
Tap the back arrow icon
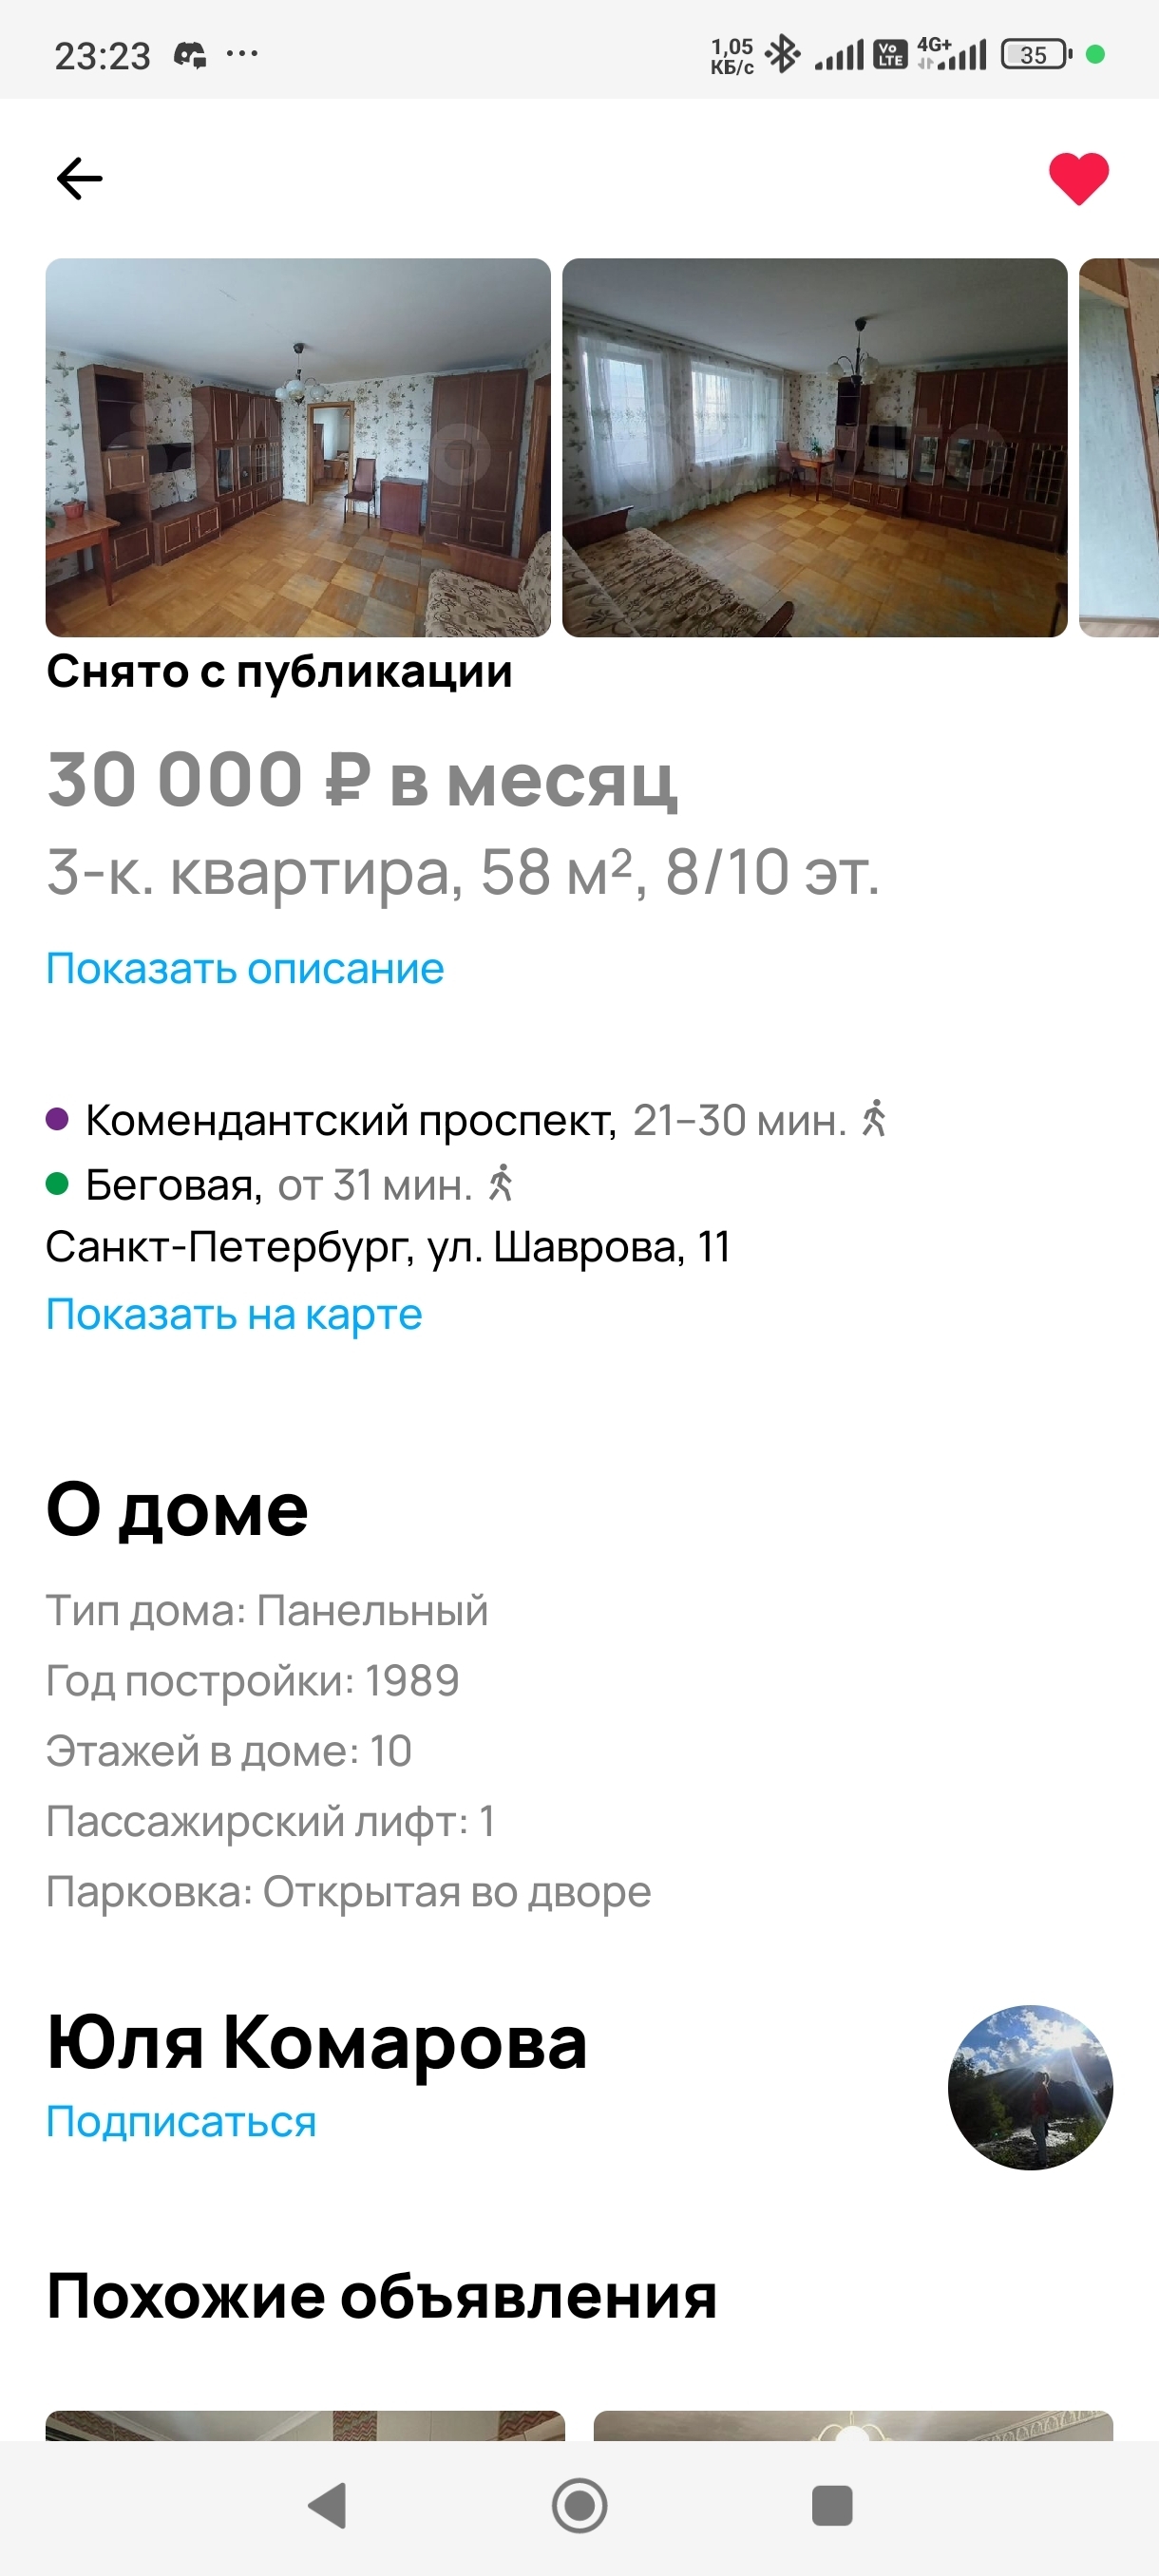pos(80,179)
